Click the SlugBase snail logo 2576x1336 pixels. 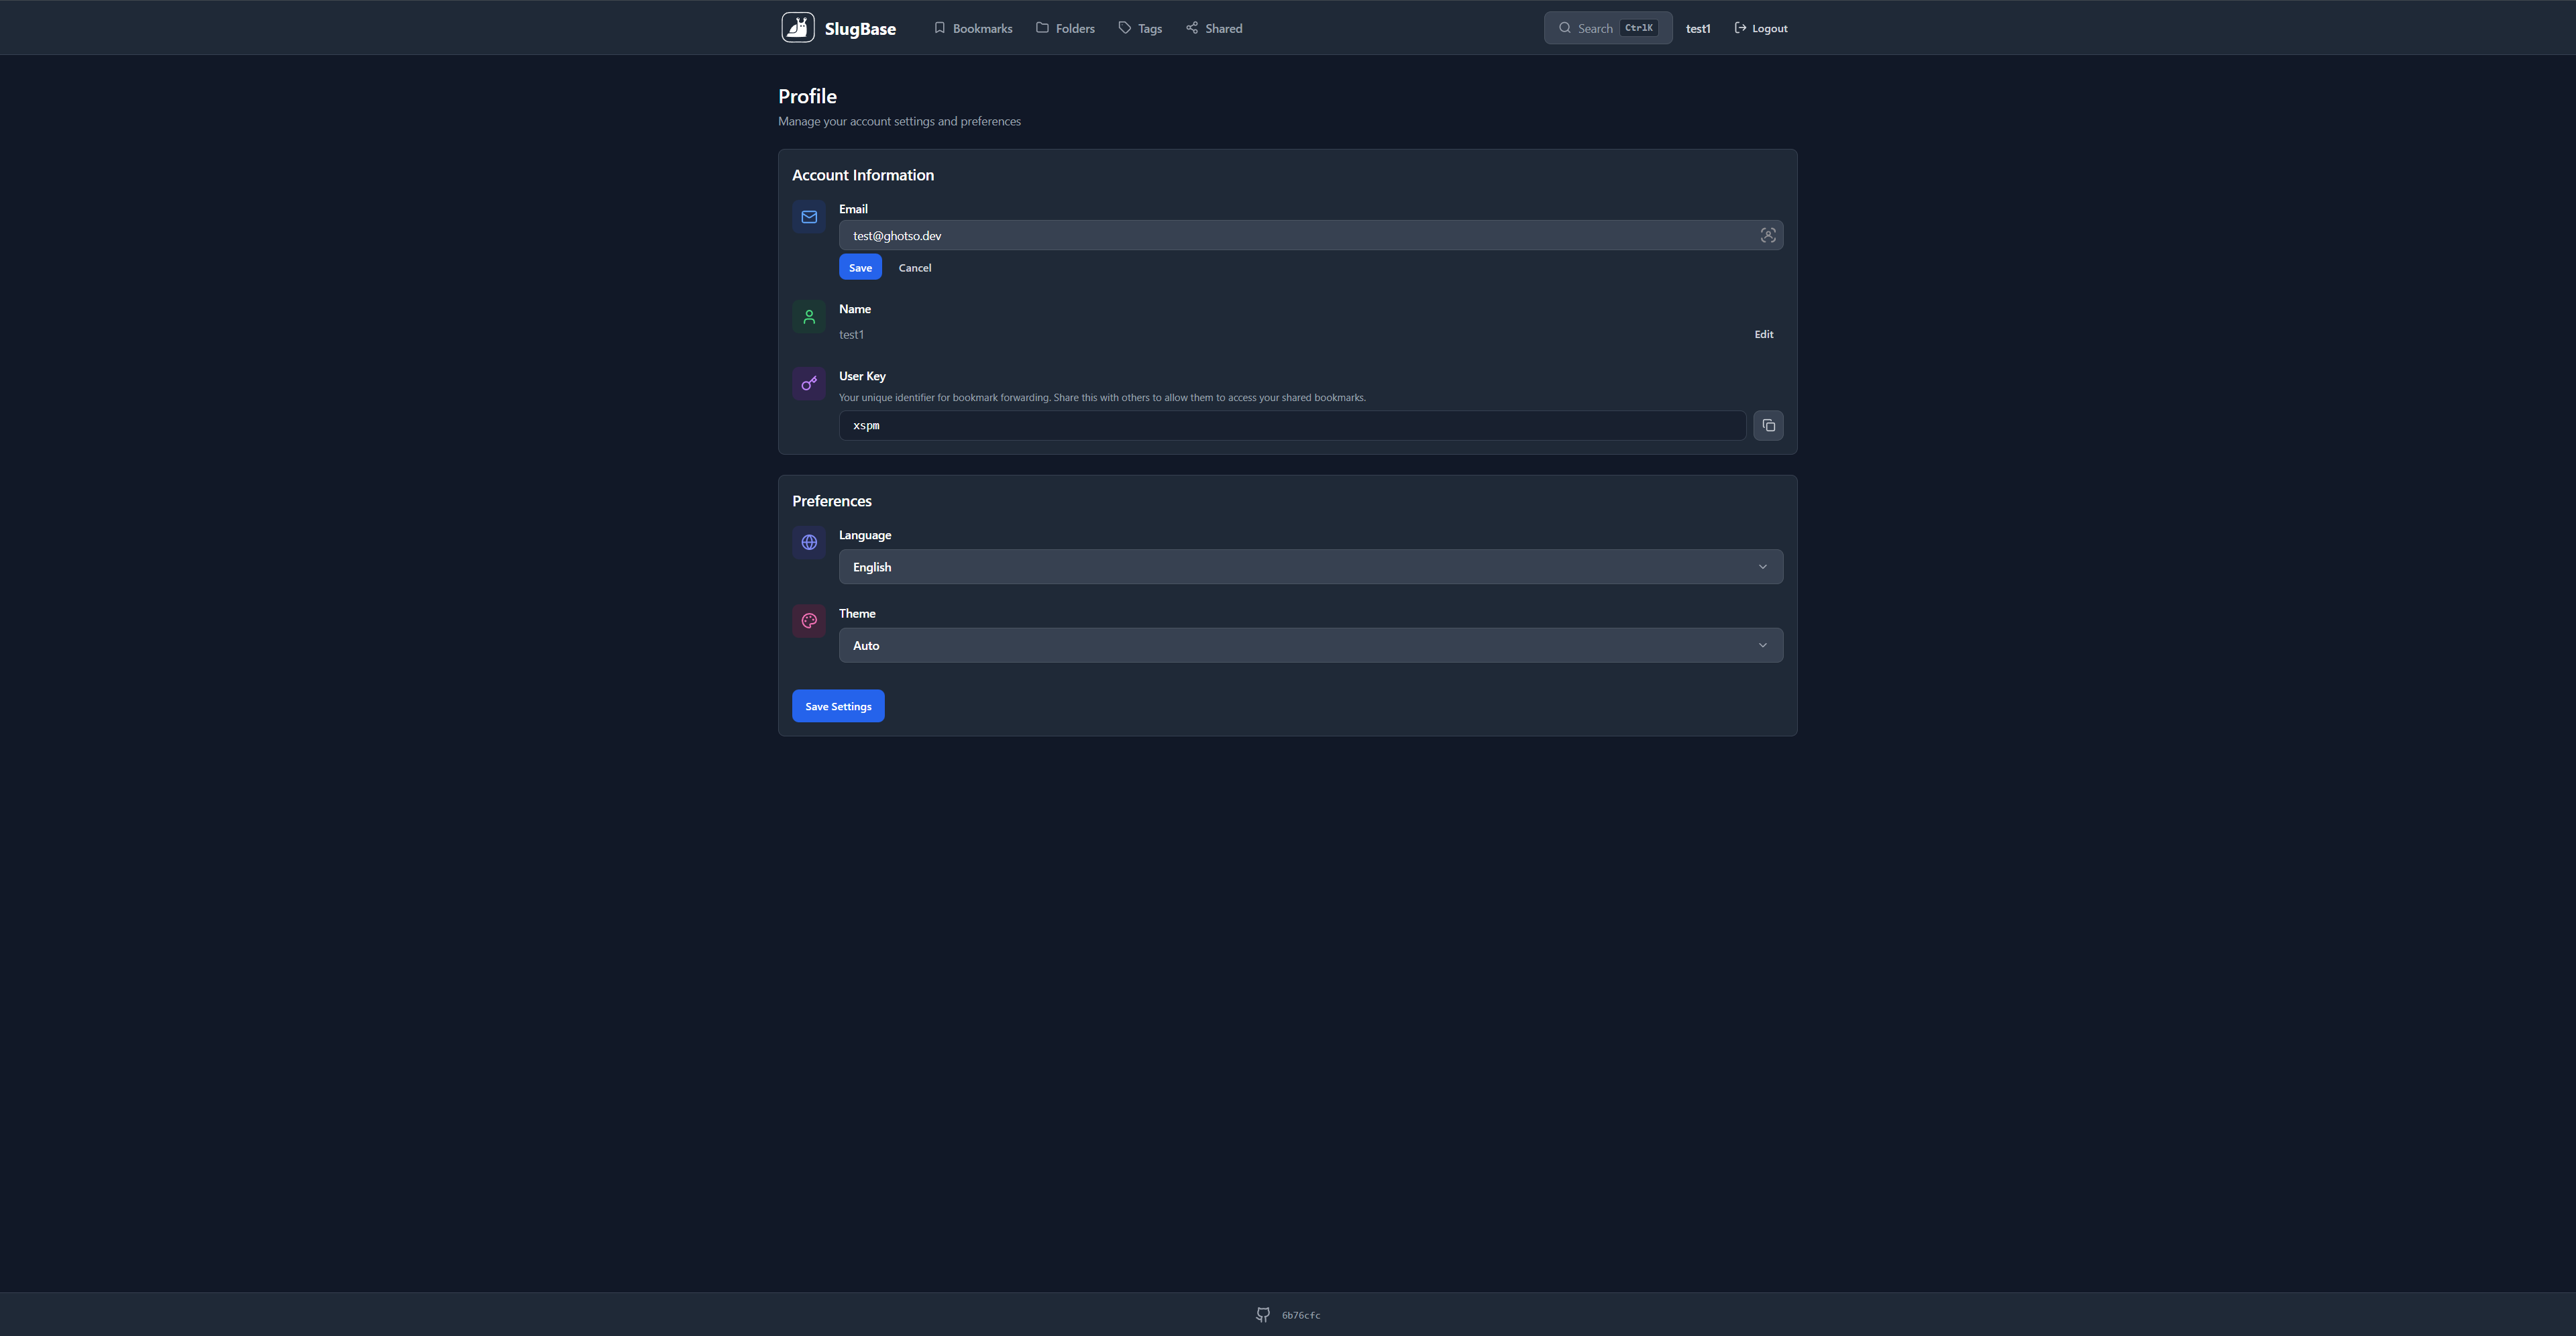(797, 27)
